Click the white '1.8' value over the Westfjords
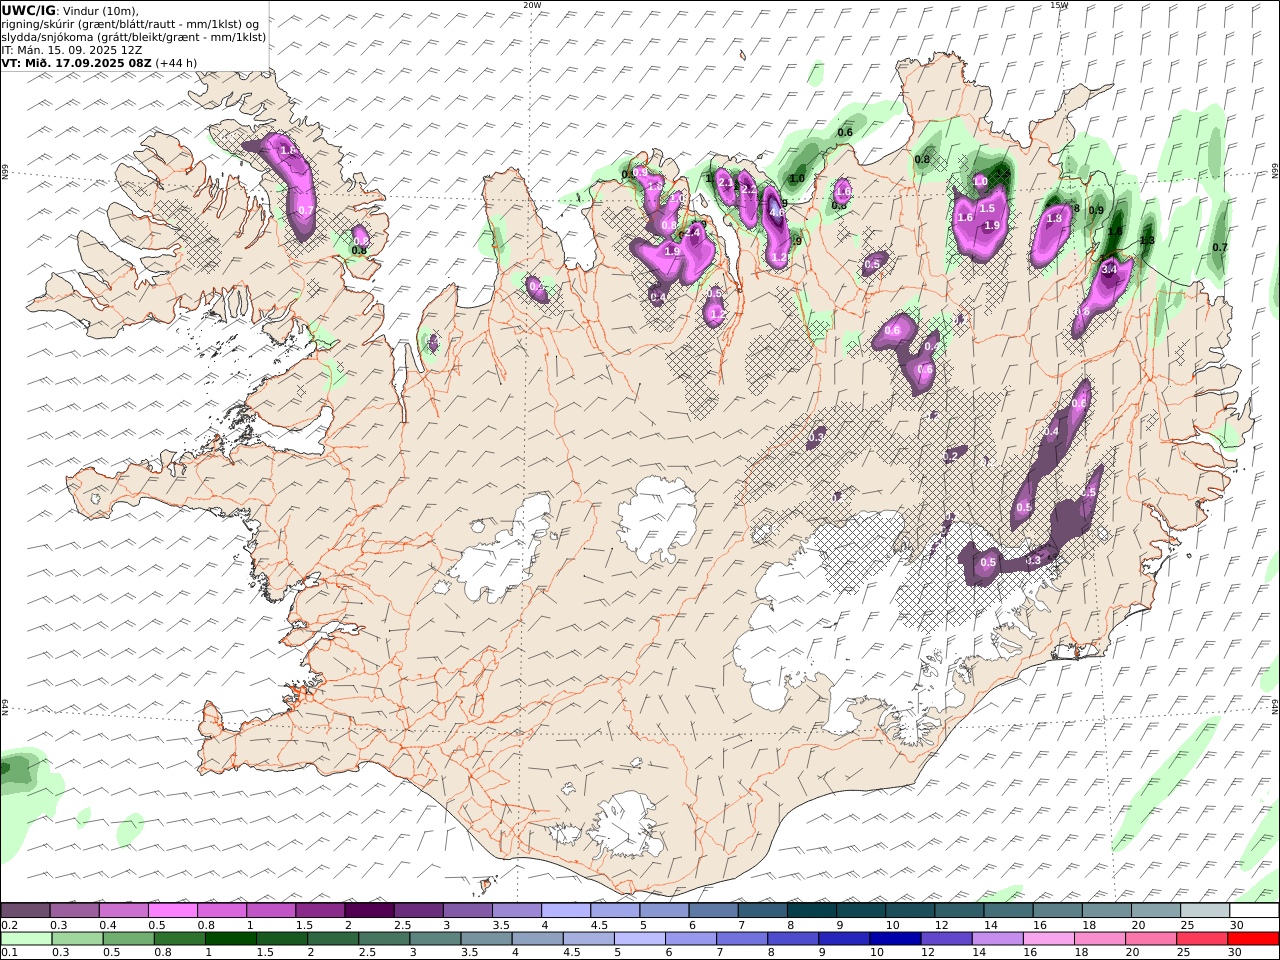The width and height of the screenshot is (1280, 960). point(288,151)
